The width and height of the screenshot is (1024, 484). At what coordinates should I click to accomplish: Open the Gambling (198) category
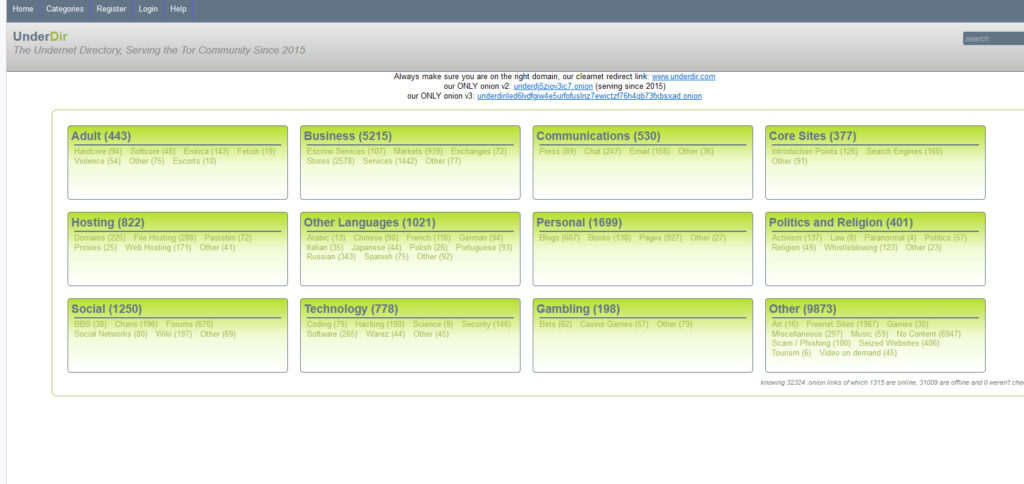pyautogui.click(x=578, y=309)
